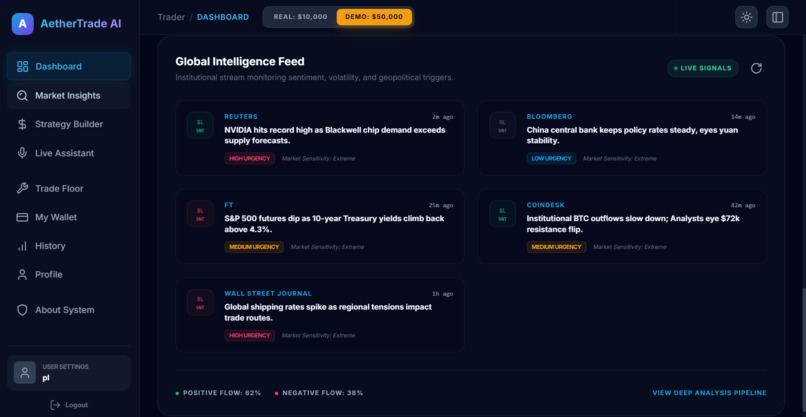Image resolution: width=806 pixels, height=417 pixels.
Task: Click the sentiment badge on the Wall Street Journal card
Action: [200, 302]
